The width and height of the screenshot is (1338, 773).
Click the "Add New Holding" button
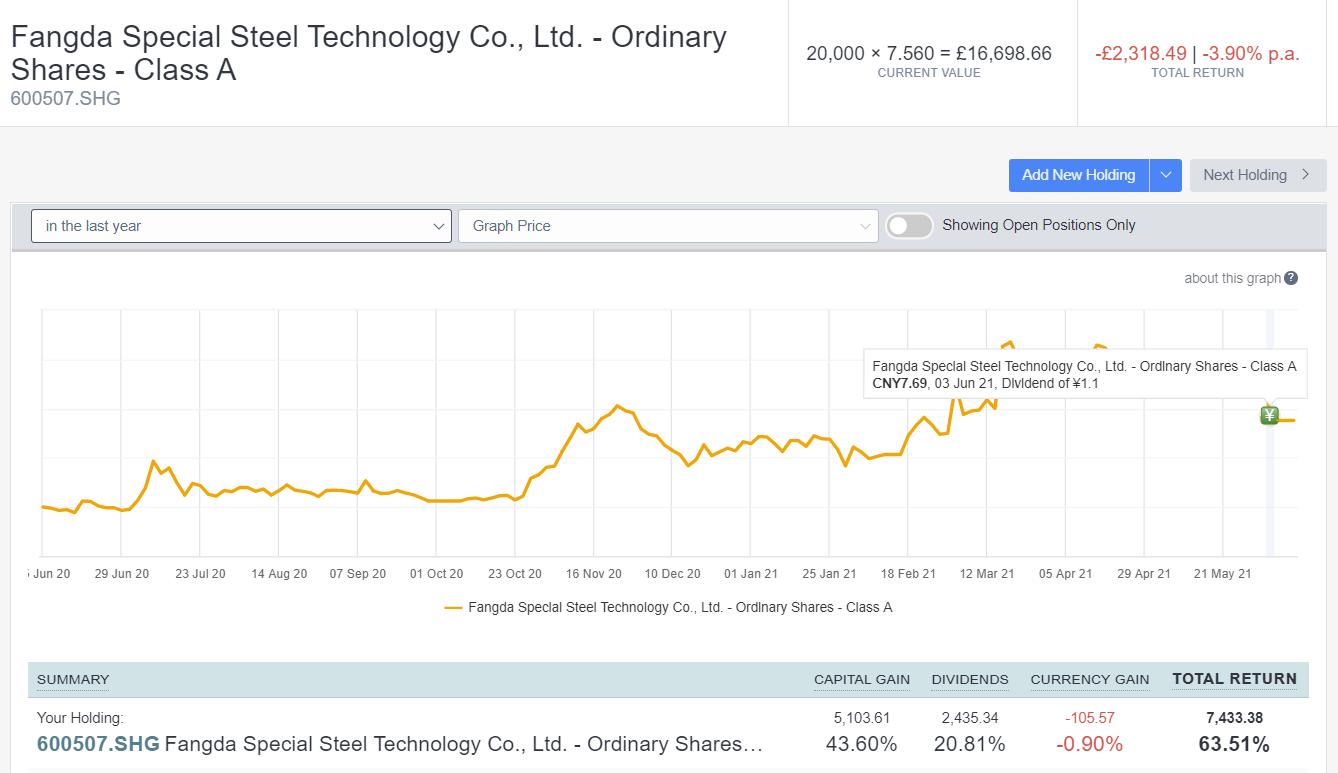pos(1078,175)
